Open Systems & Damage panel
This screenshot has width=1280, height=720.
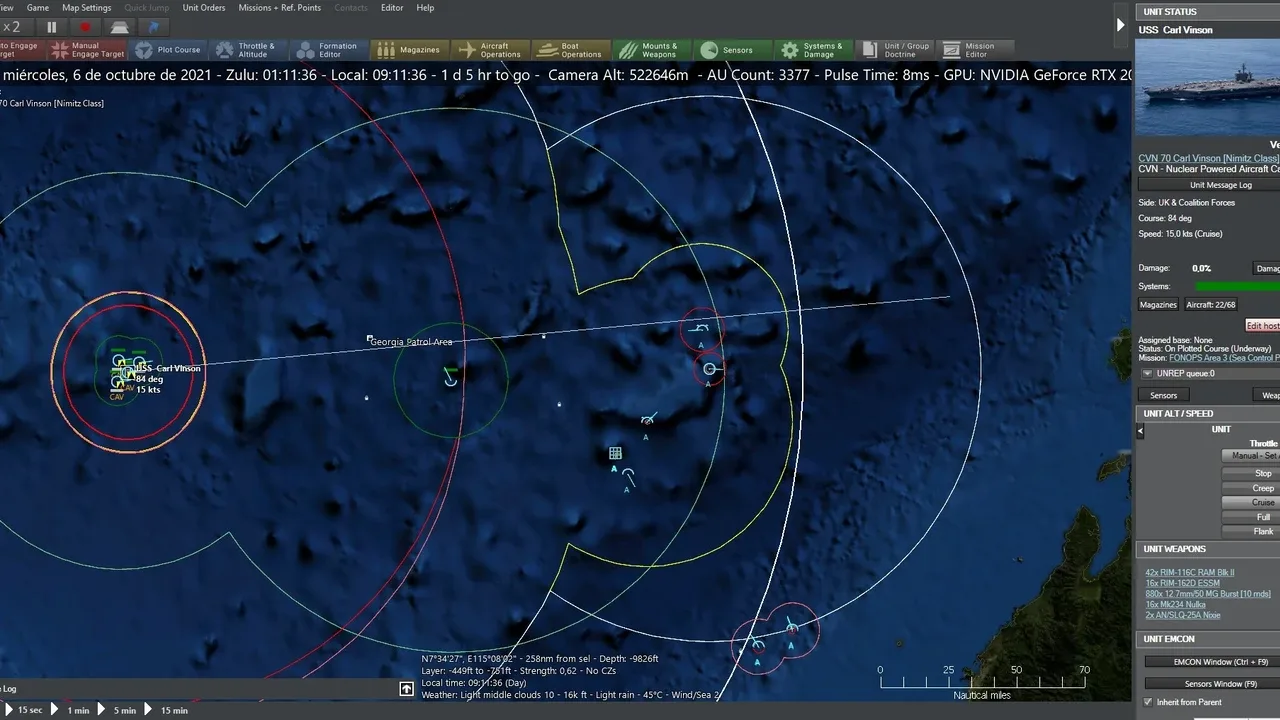[x=811, y=50]
